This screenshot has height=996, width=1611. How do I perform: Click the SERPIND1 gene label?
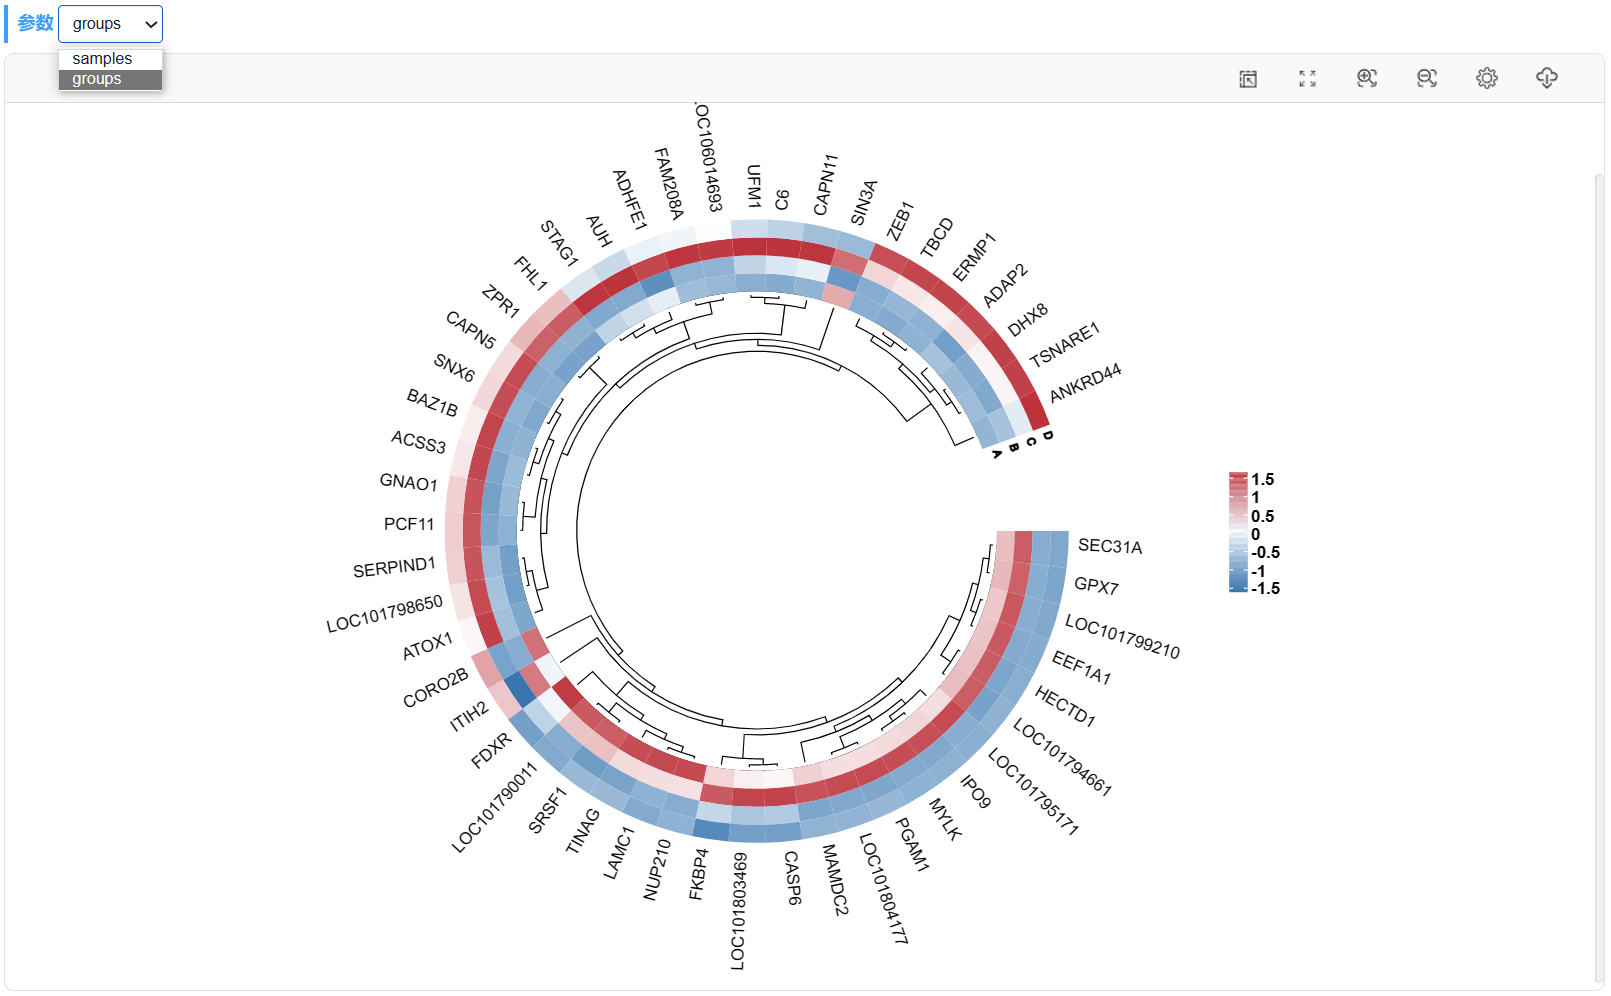pos(394,568)
